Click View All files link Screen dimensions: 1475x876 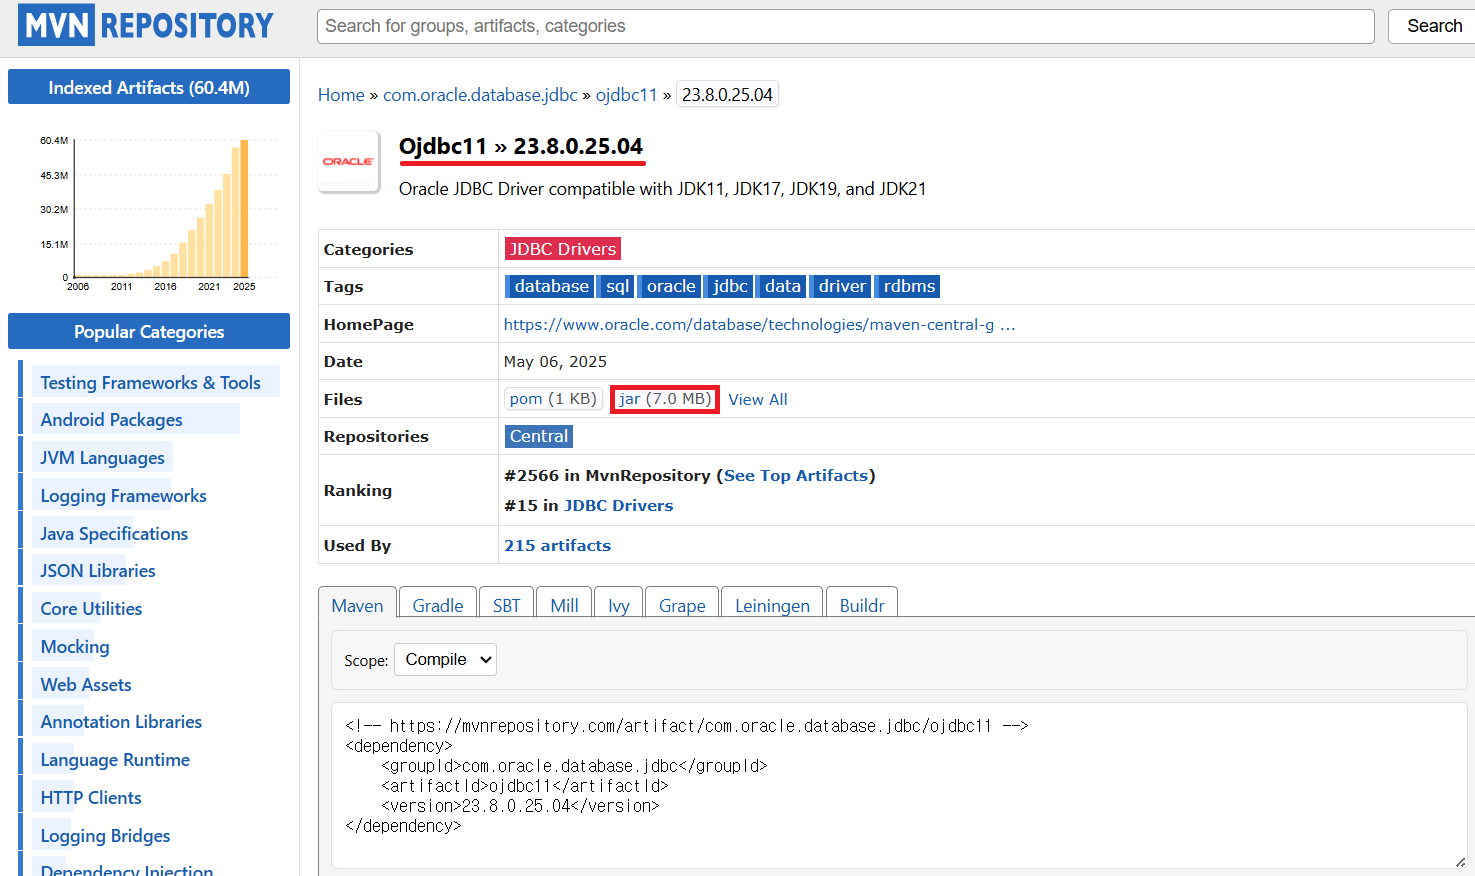(757, 400)
